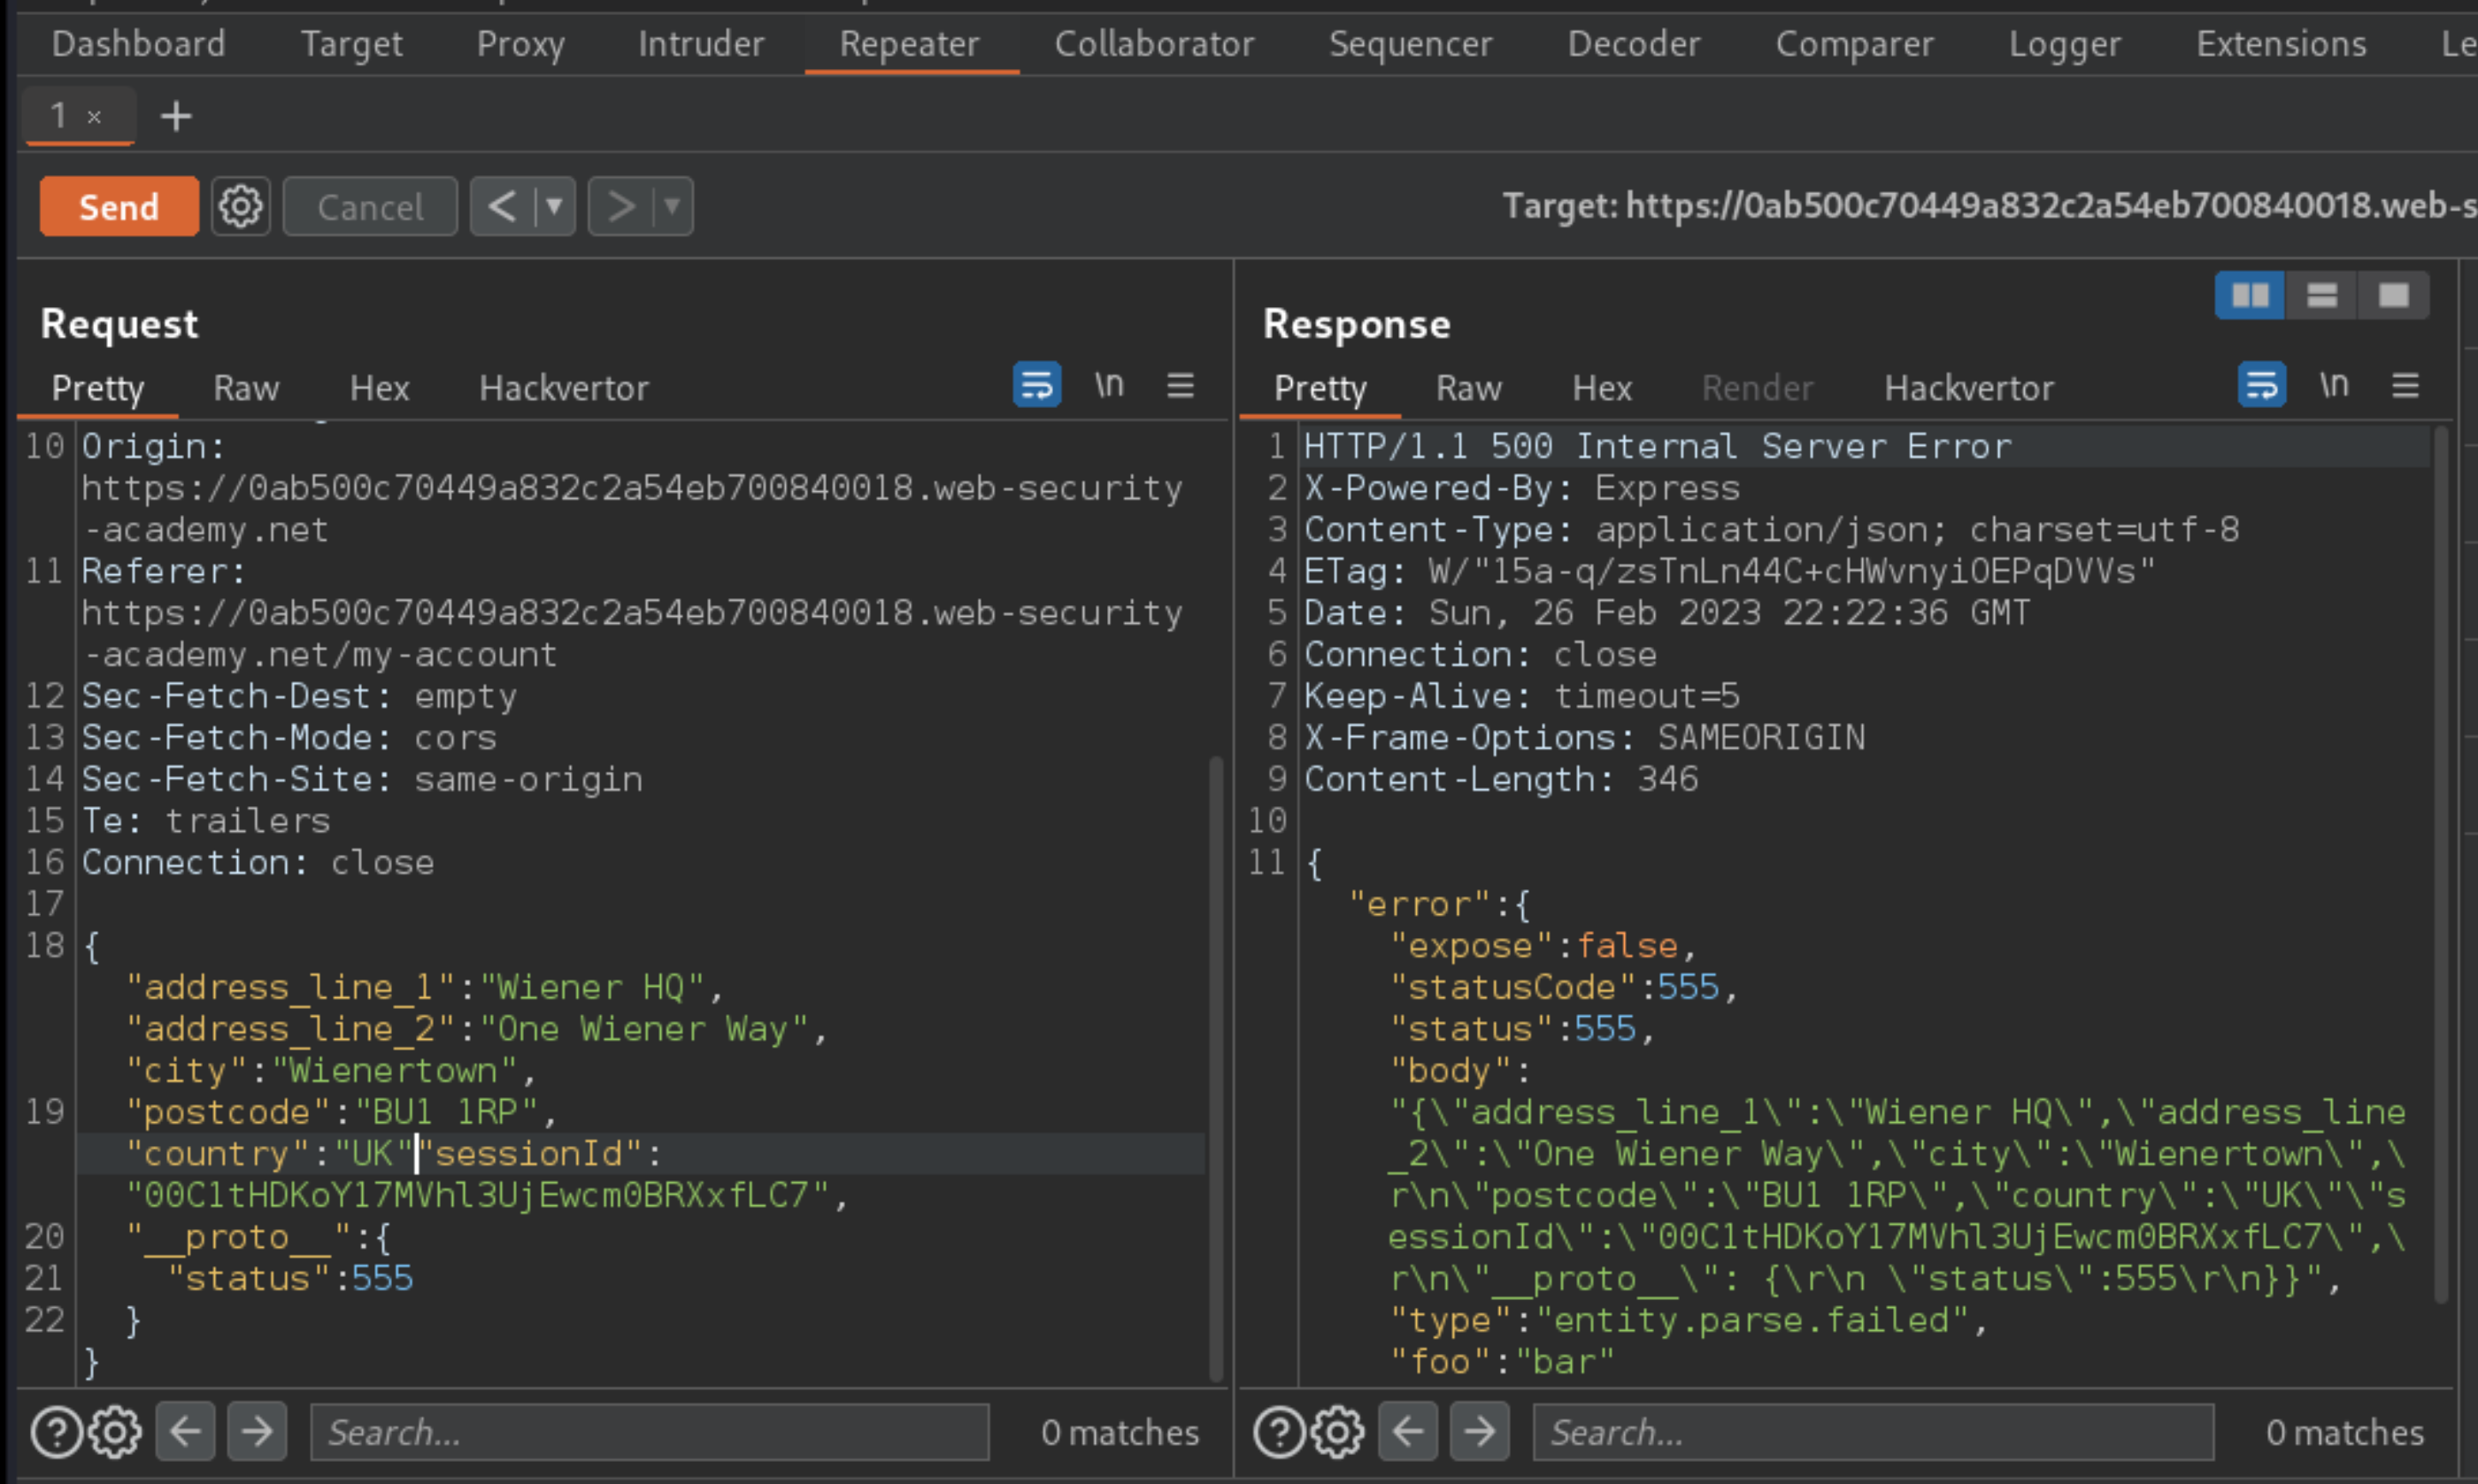Image resolution: width=2478 pixels, height=1484 pixels.
Task: Open the Response Hex view tab
Action: pyautogui.click(x=1601, y=388)
